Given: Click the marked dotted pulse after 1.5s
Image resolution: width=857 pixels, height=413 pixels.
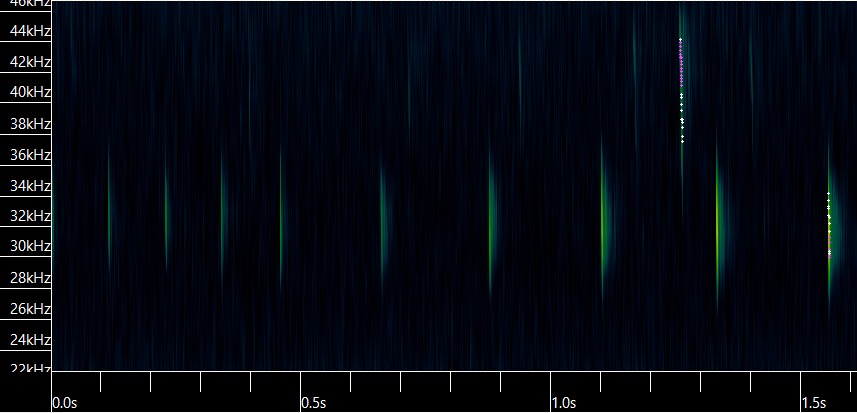Looking at the screenshot, I should tap(829, 225).
